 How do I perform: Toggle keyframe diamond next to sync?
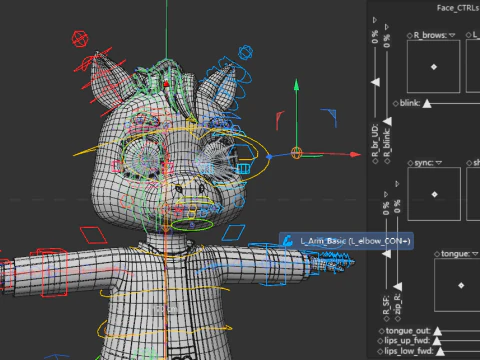tap(410, 163)
